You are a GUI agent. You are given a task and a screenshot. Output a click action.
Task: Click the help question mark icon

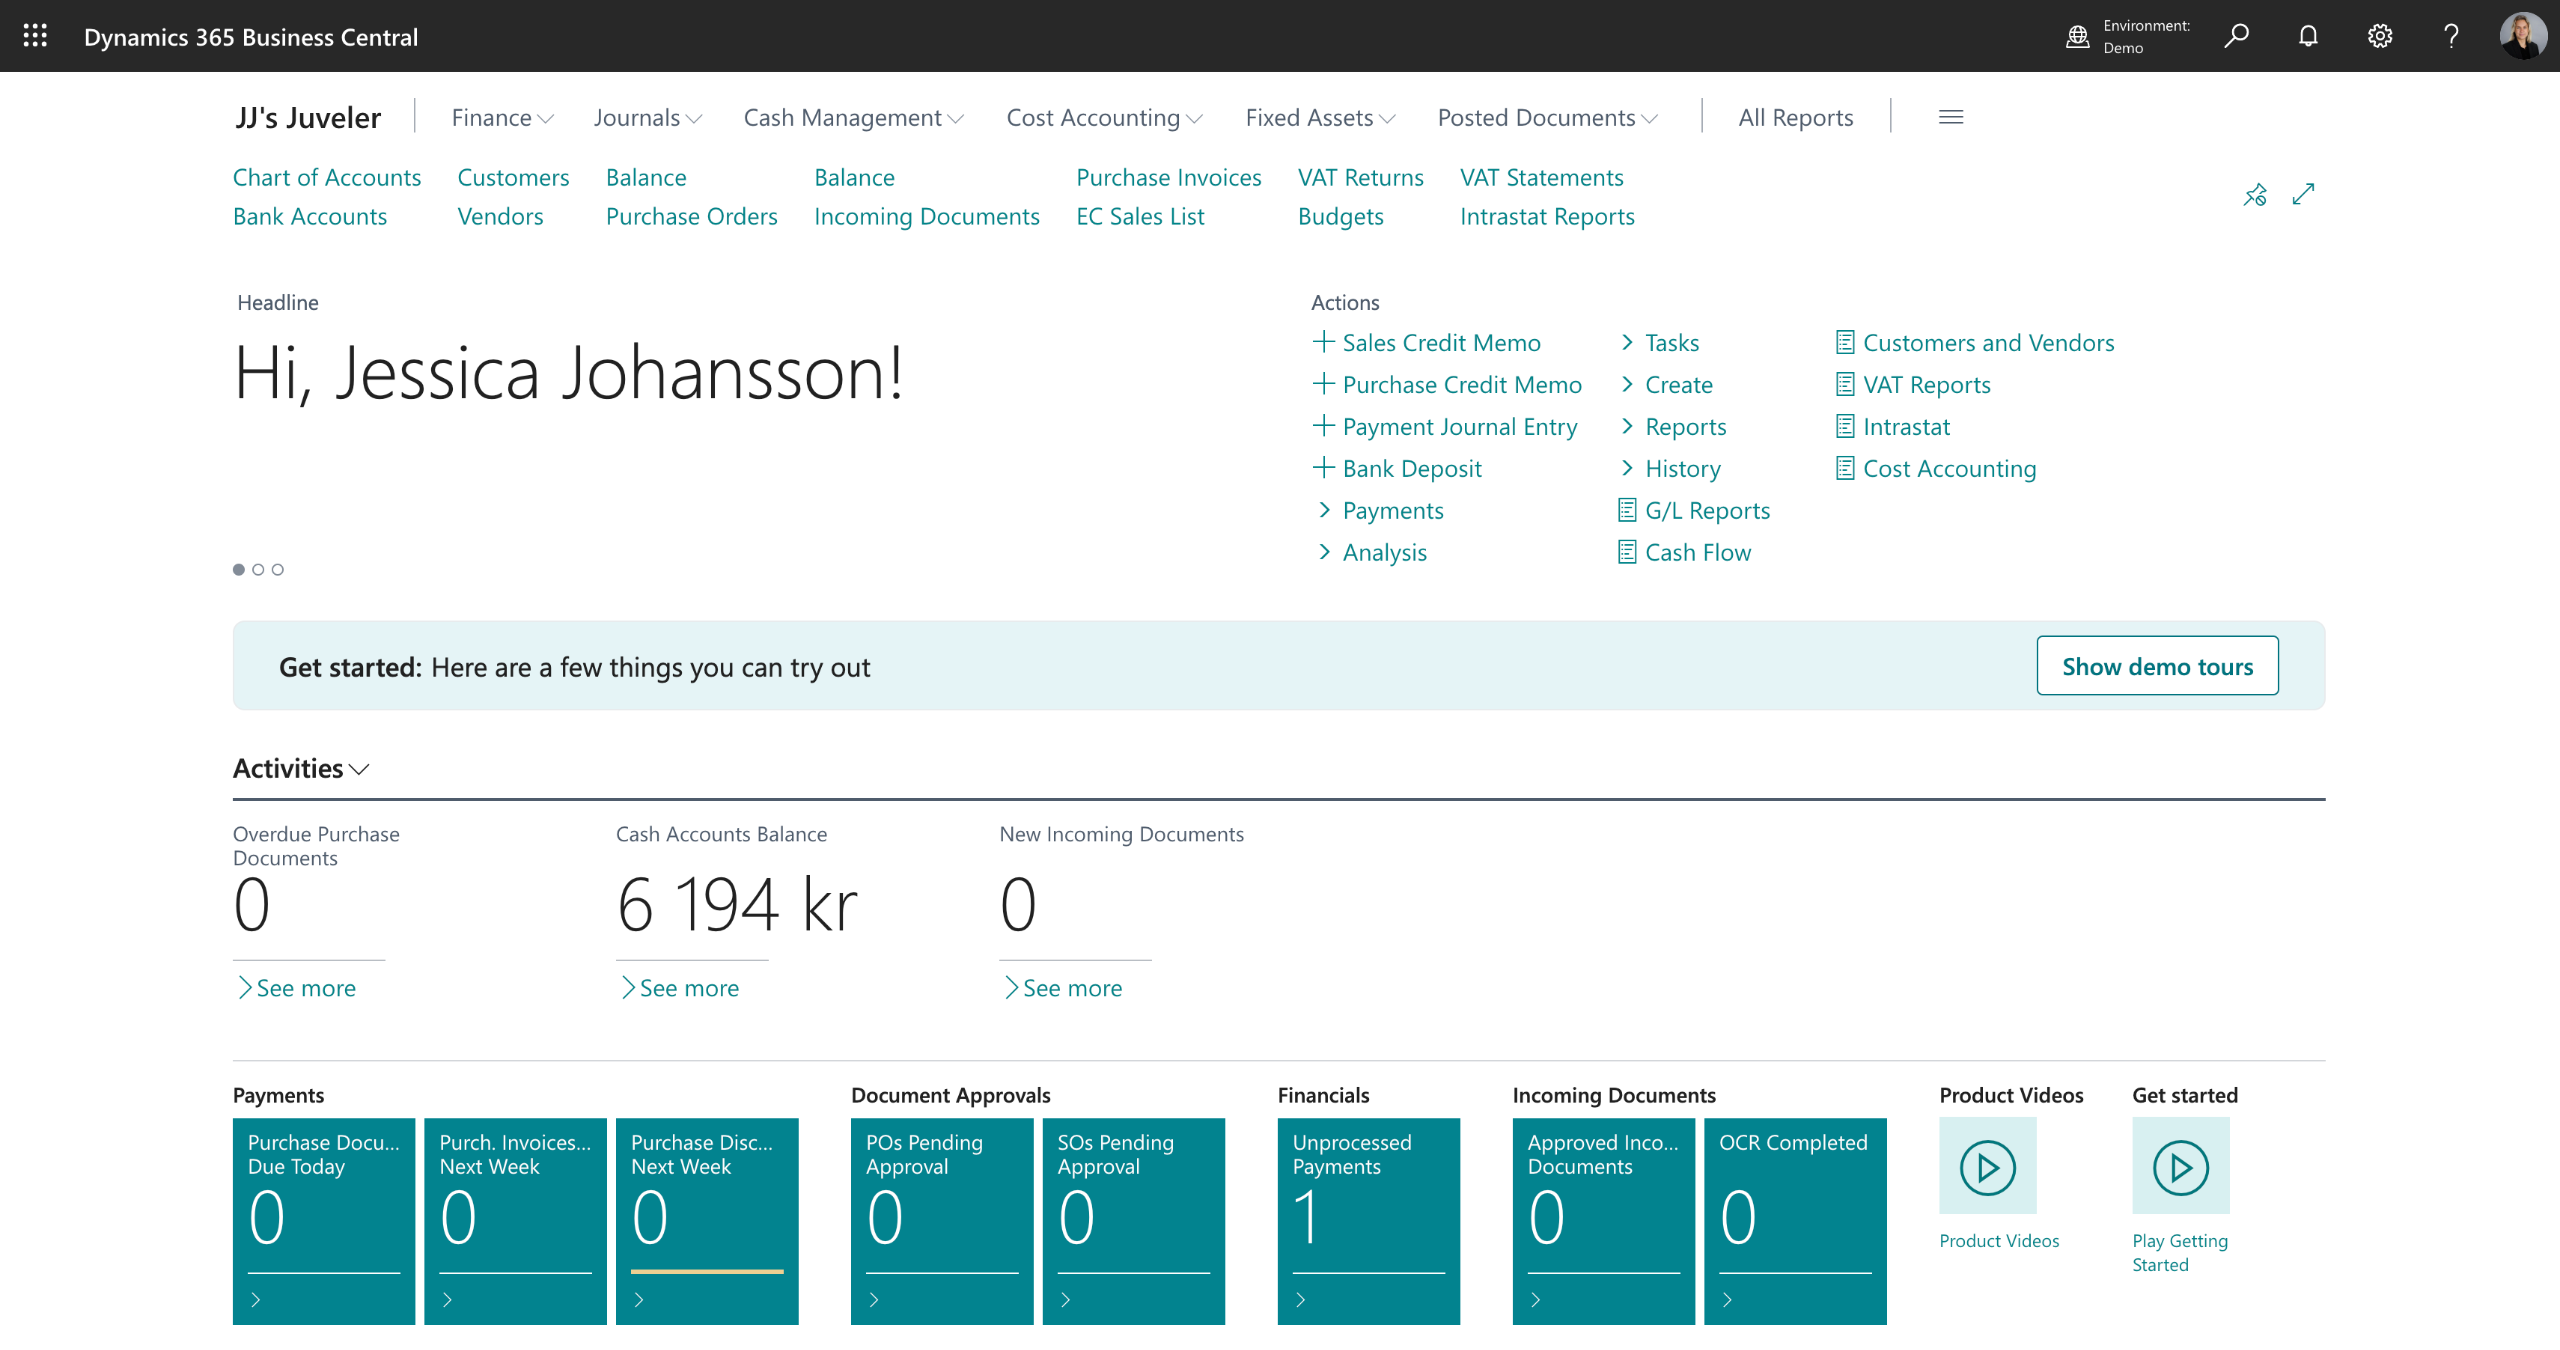click(2451, 37)
